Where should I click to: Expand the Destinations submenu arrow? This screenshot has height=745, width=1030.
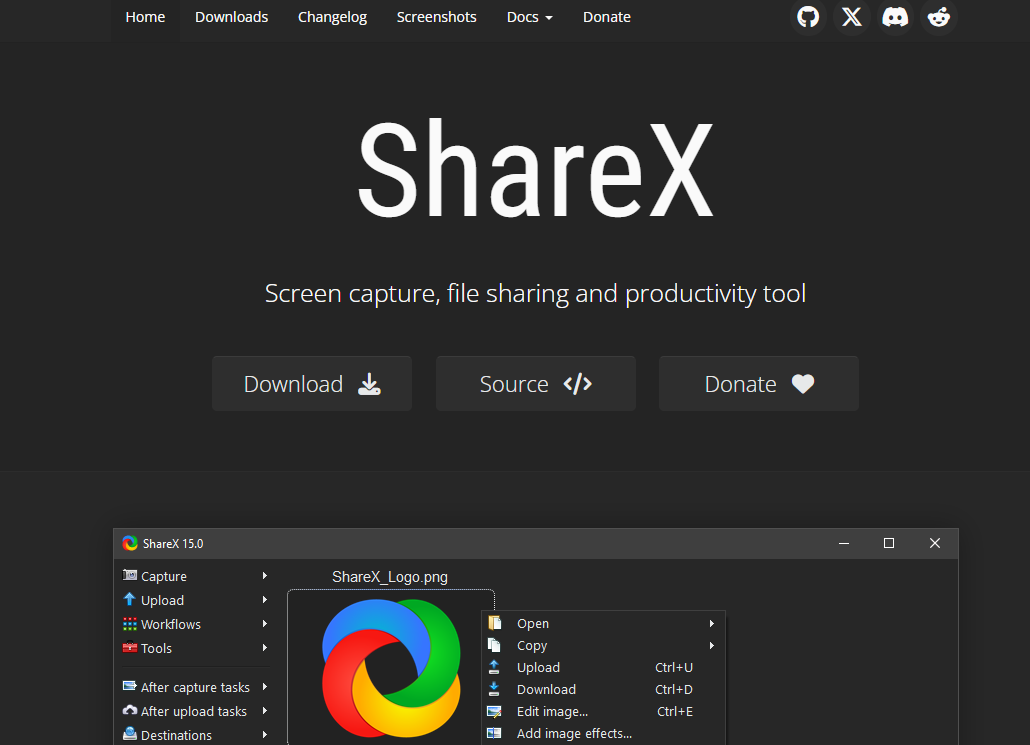tap(265, 734)
